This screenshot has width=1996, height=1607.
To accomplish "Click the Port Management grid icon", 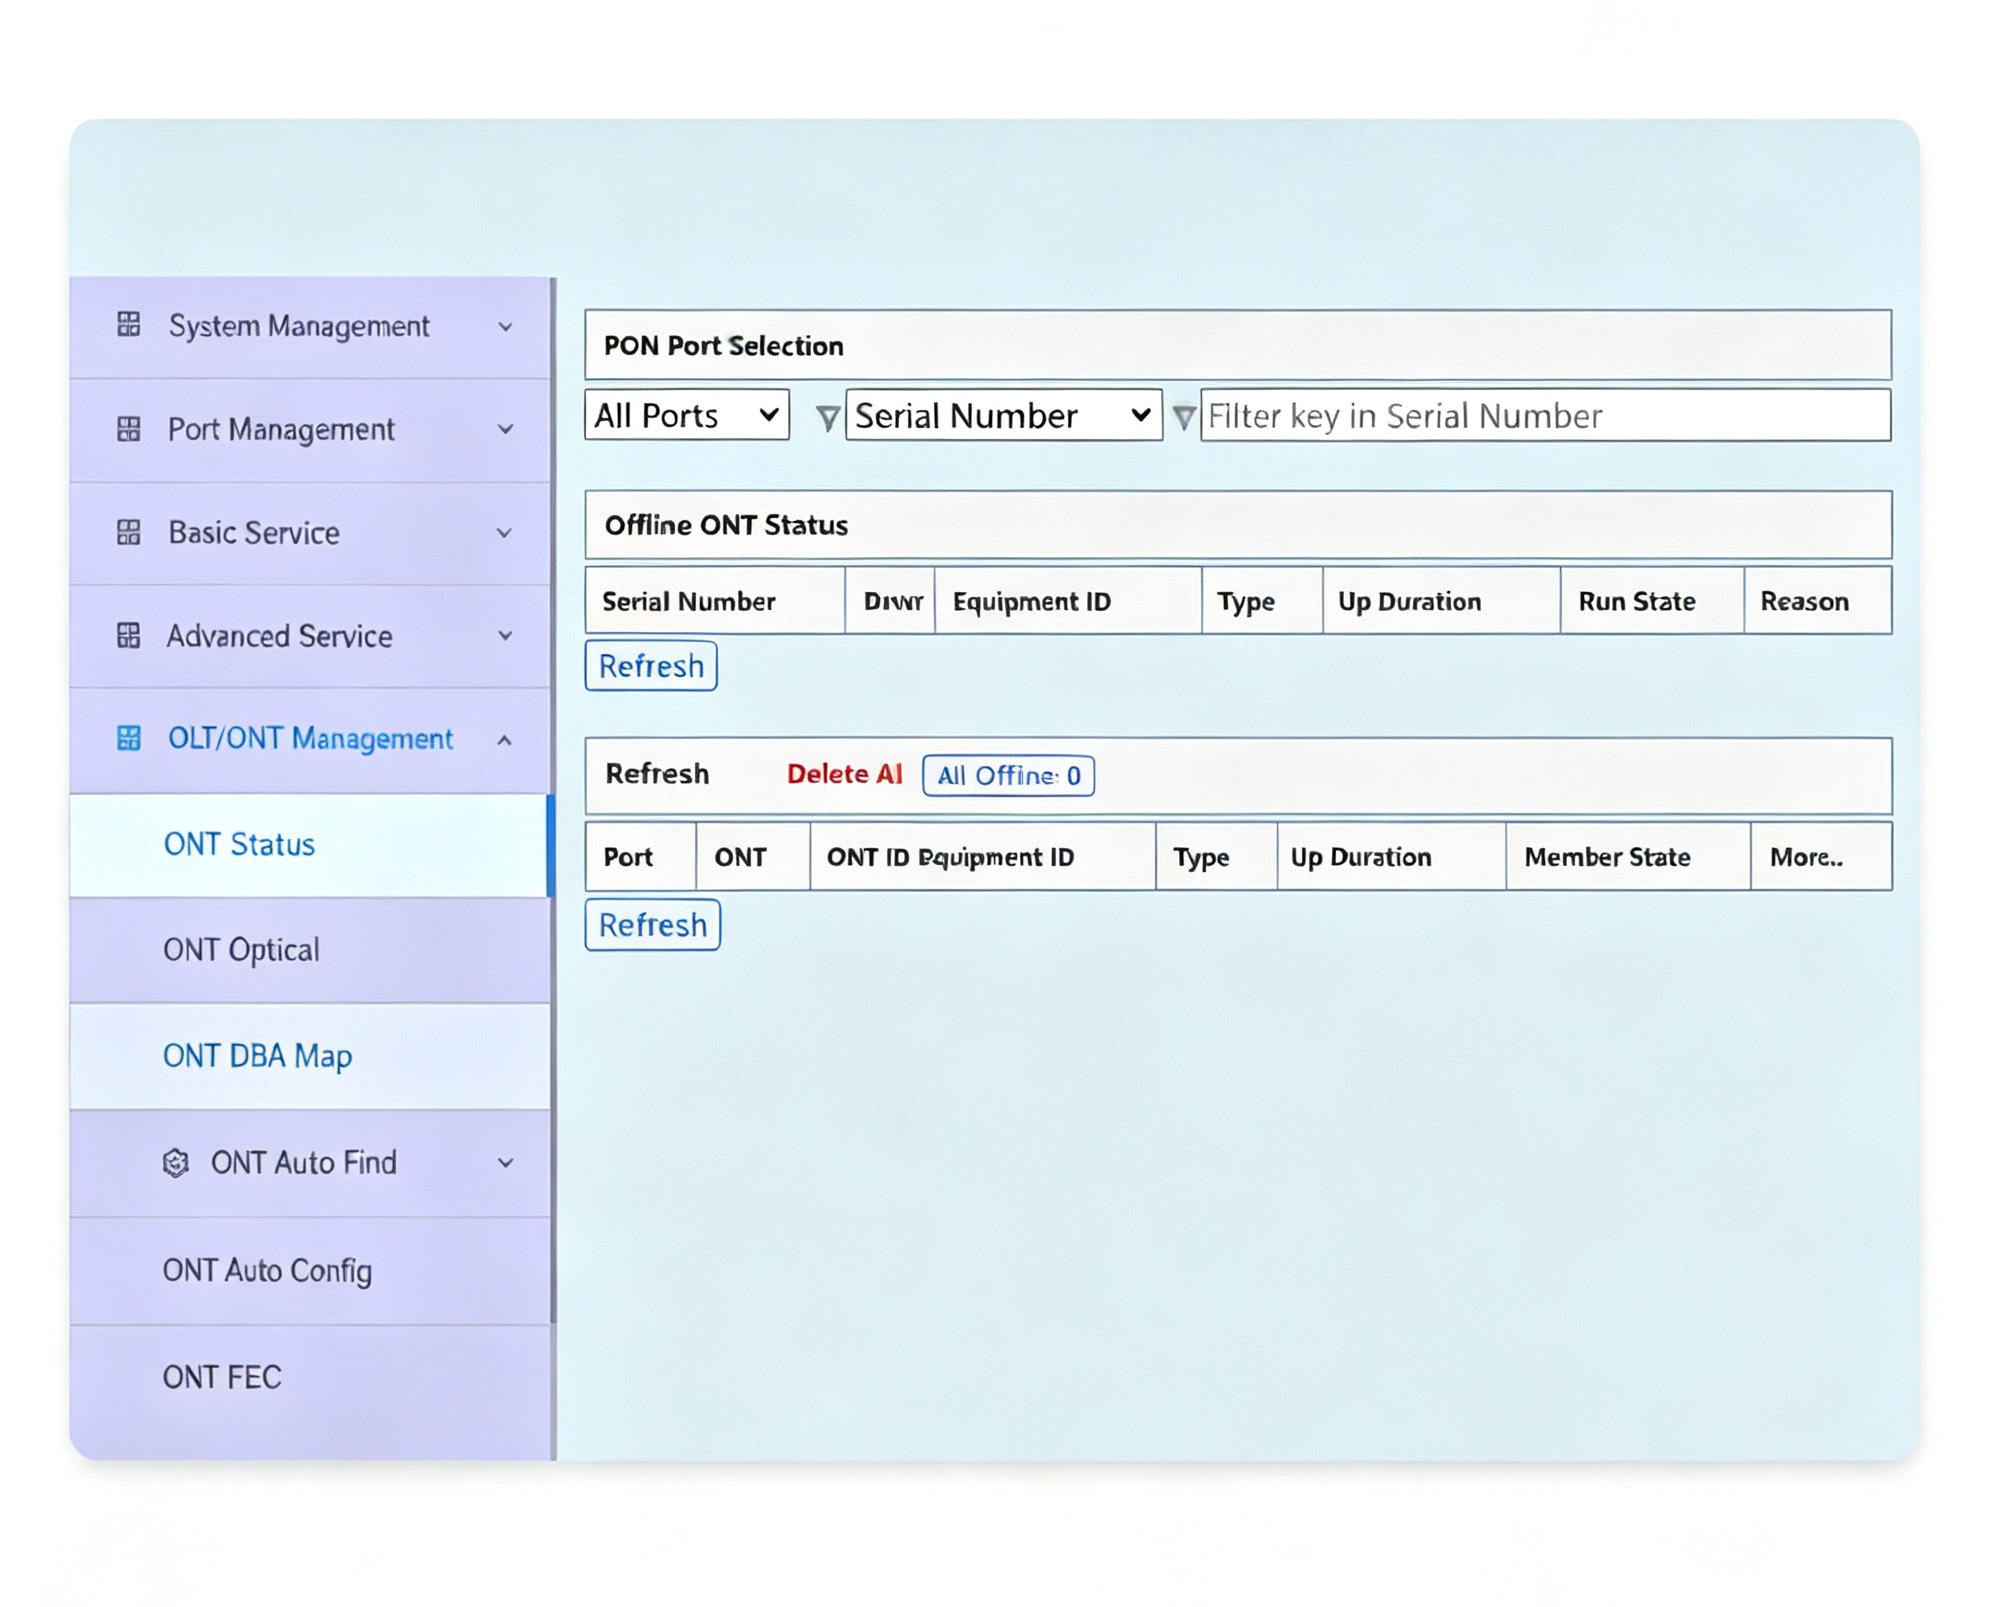I will coord(128,429).
